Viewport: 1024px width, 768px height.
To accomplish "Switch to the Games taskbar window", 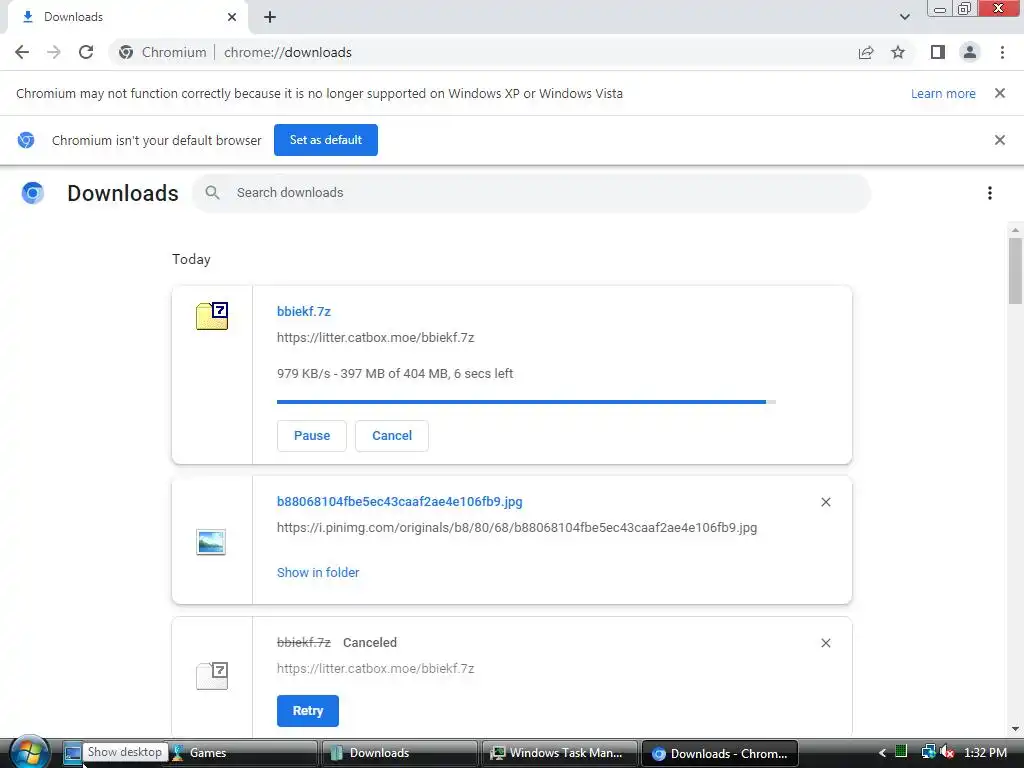I will click(244, 753).
